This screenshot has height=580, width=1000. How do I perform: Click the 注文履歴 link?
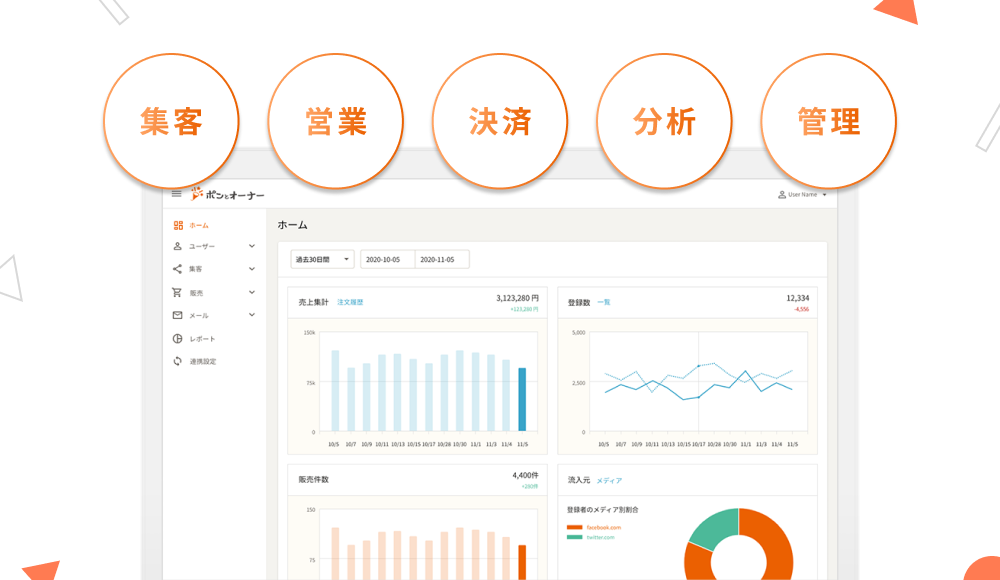pyautogui.click(x=350, y=301)
